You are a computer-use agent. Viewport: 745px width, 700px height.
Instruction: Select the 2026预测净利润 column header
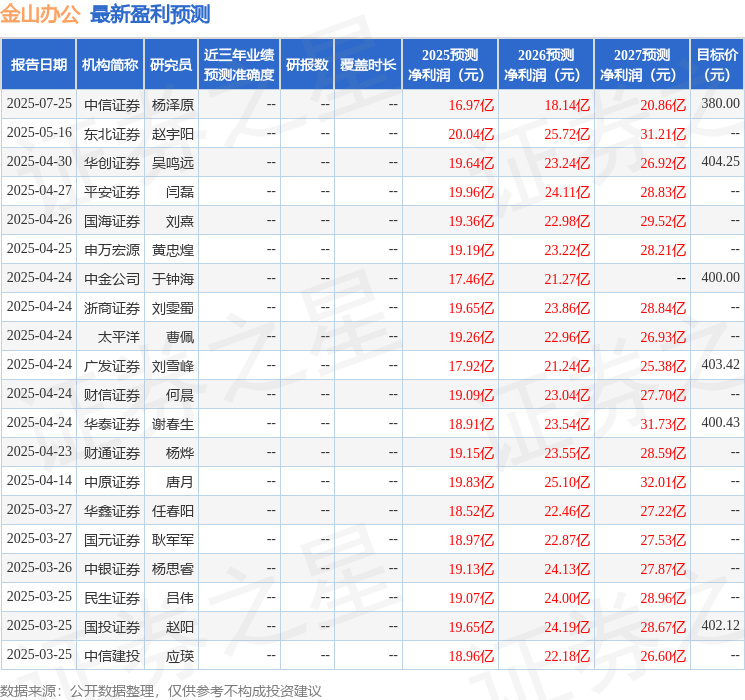tap(546, 64)
